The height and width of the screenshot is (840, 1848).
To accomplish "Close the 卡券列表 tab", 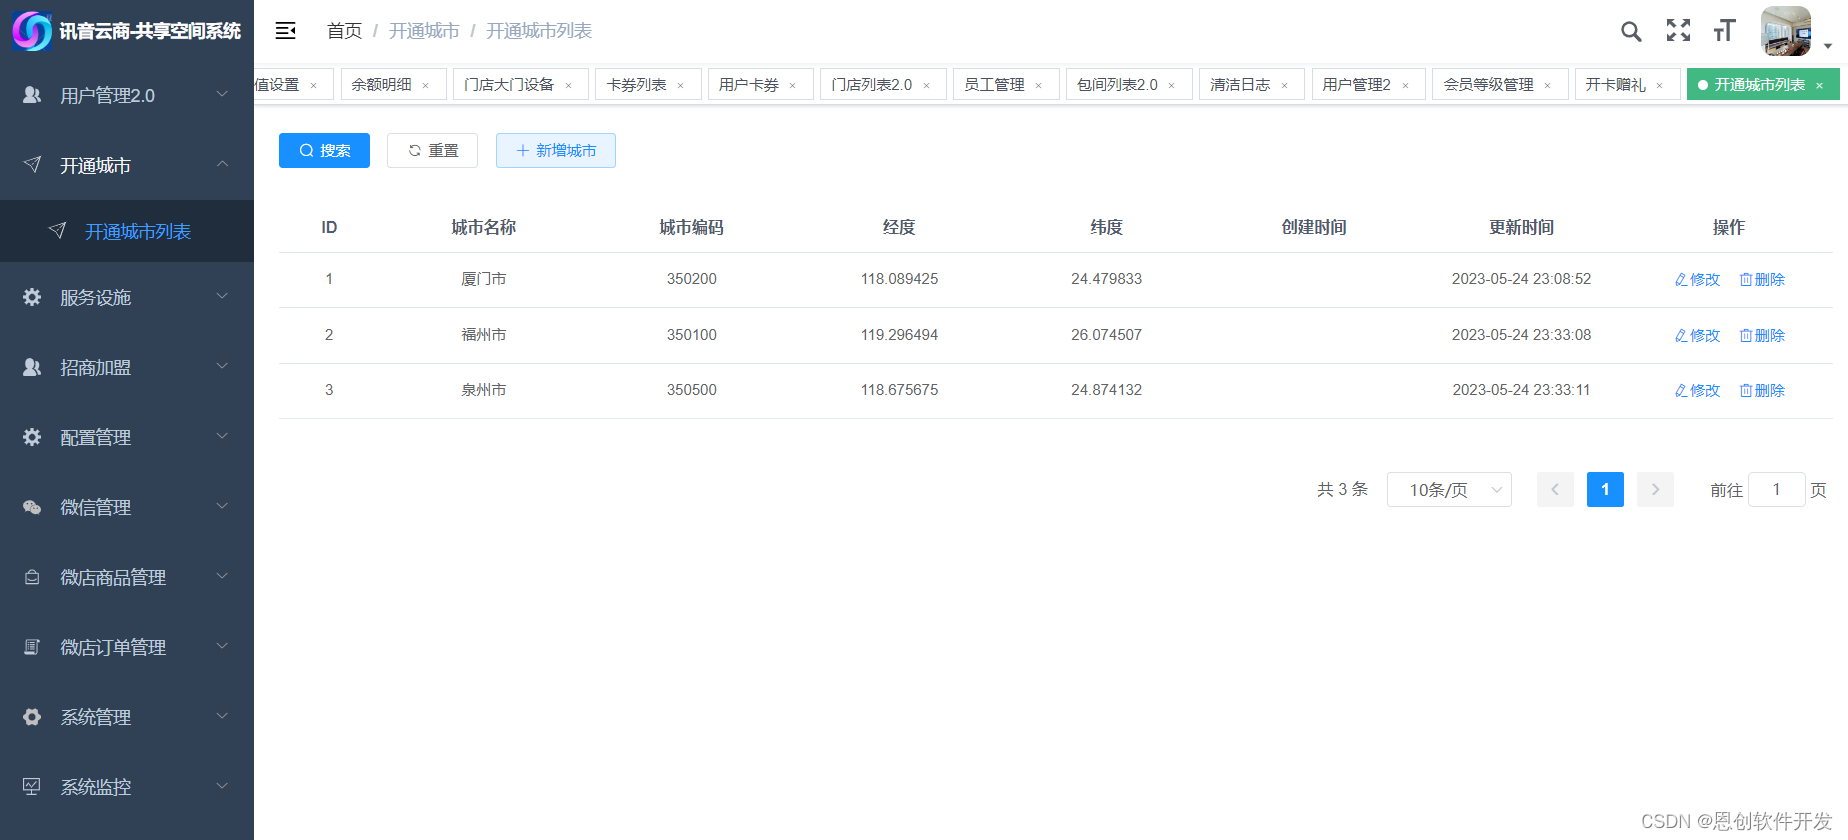I will (681, 86).
